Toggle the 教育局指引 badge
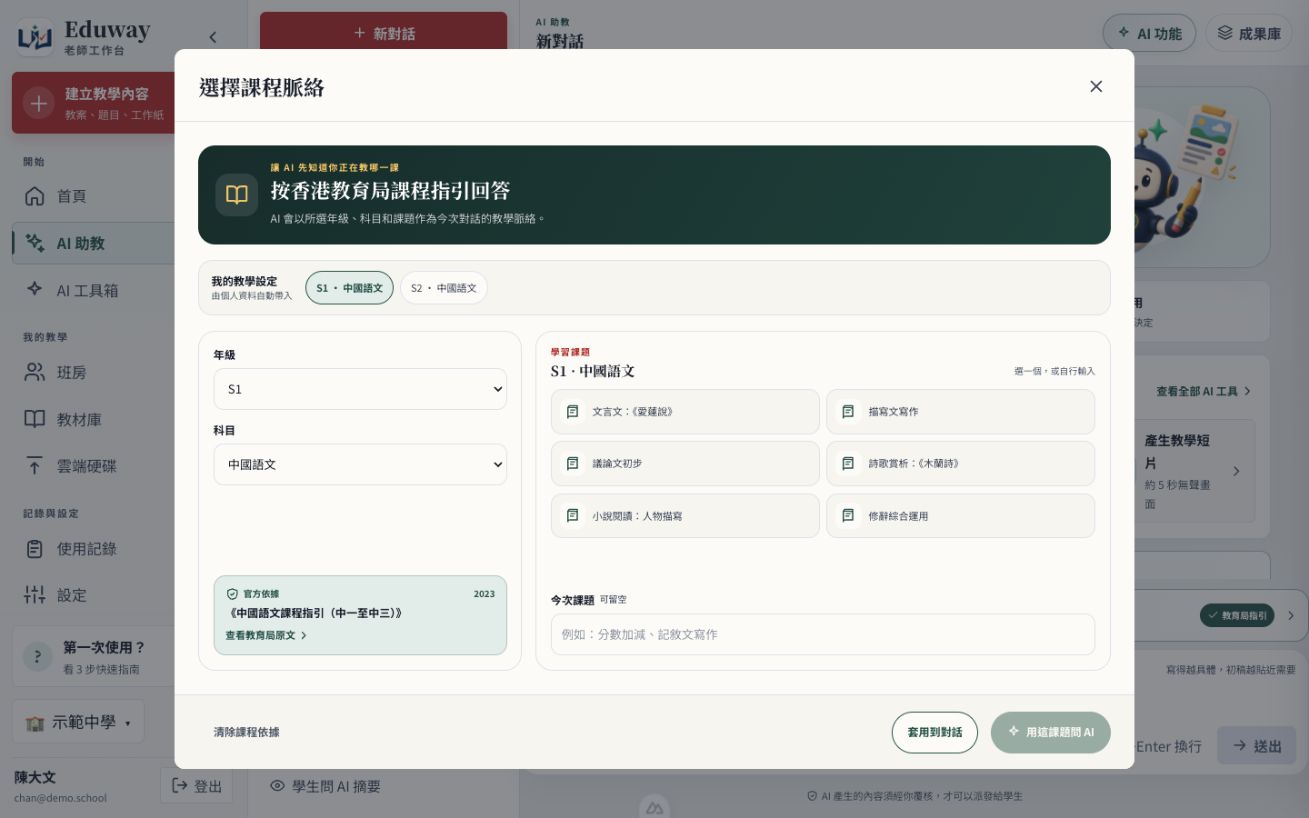This screenshot has width=1309, height=818. click(x=1237, y=616)
